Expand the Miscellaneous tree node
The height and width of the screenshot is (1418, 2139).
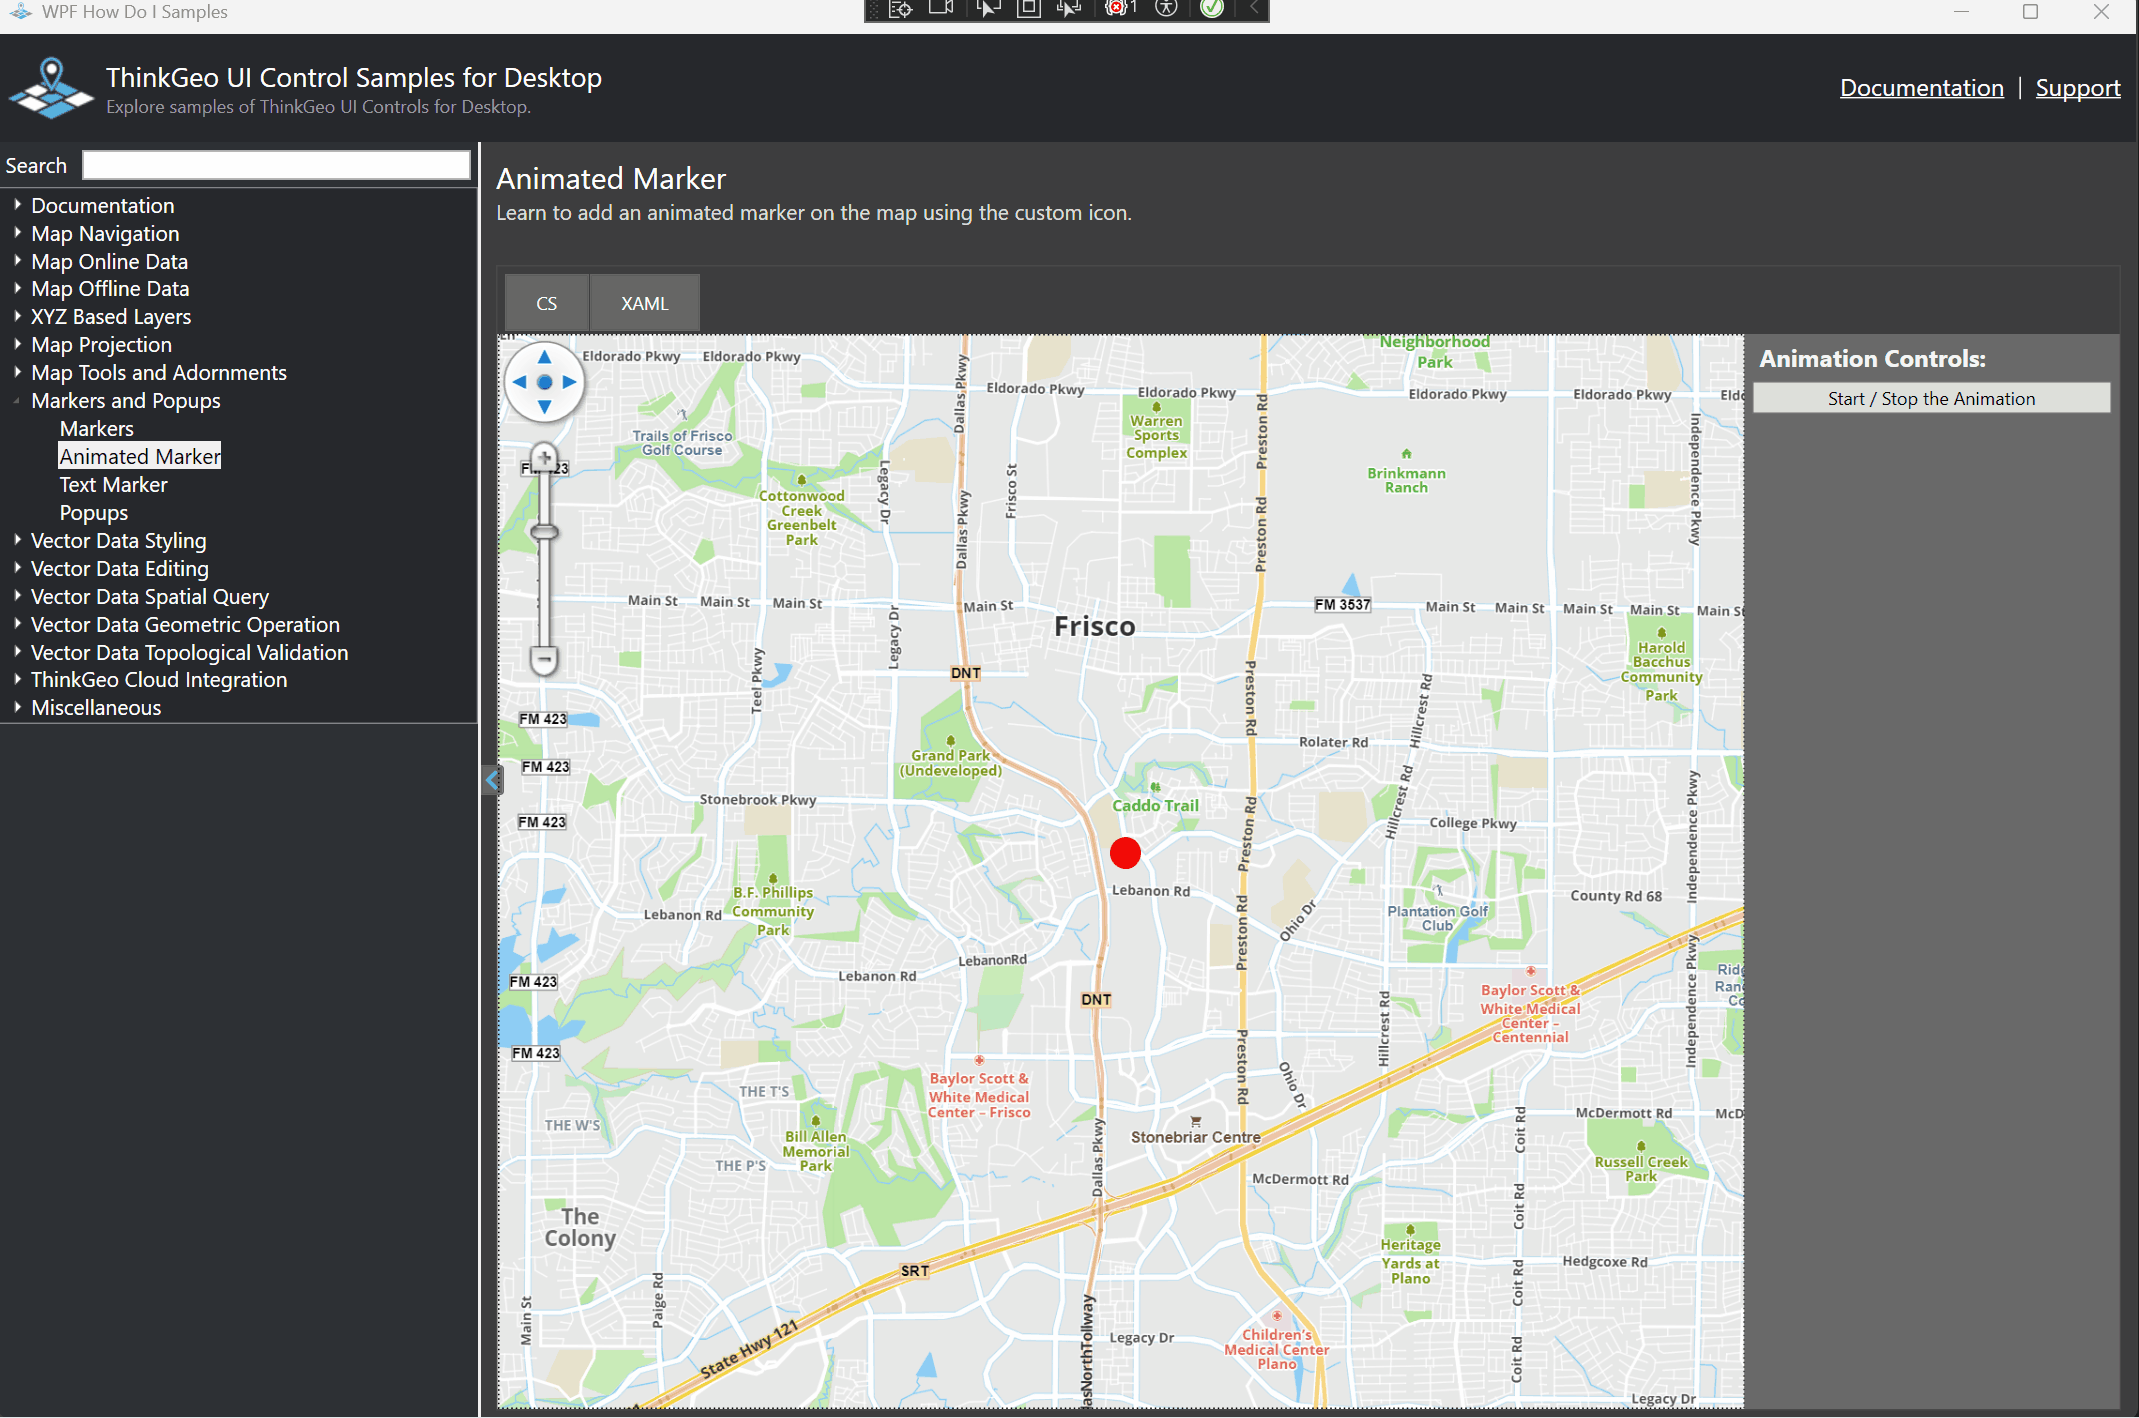[17, 707]
